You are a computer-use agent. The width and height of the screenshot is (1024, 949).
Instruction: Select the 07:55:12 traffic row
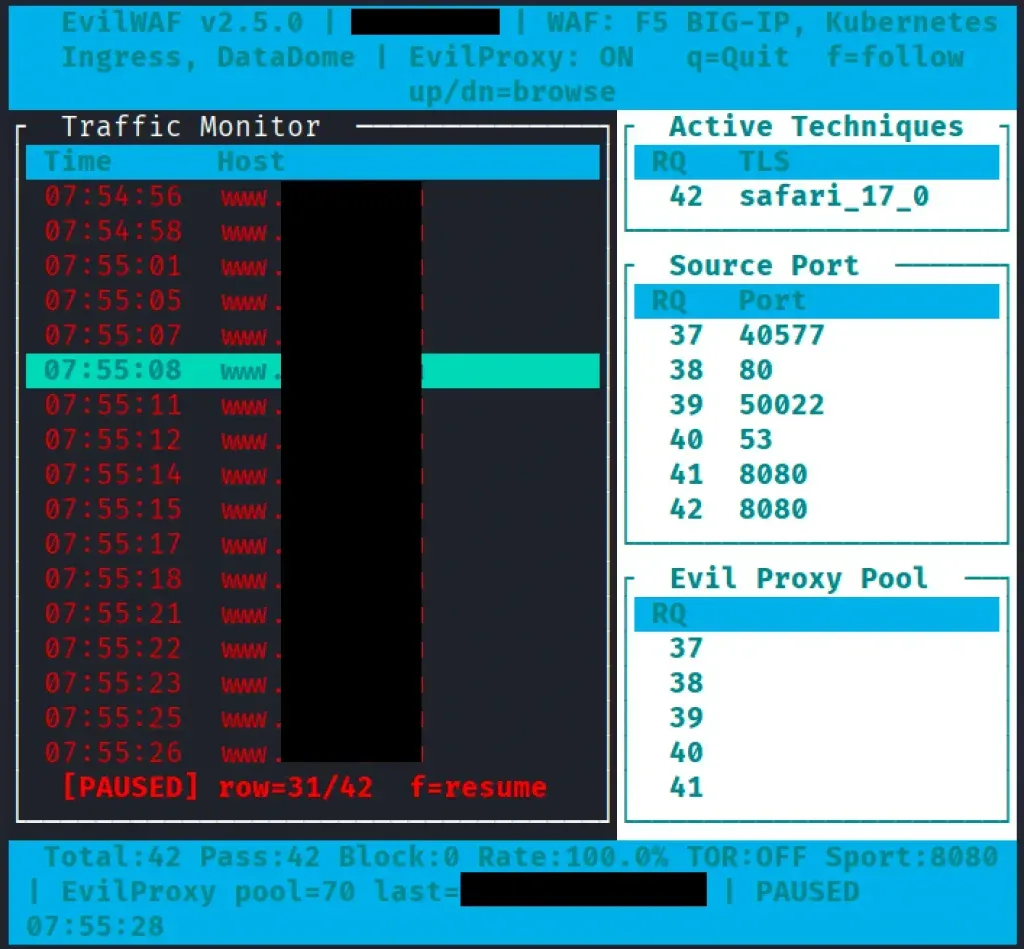(312, 440)
